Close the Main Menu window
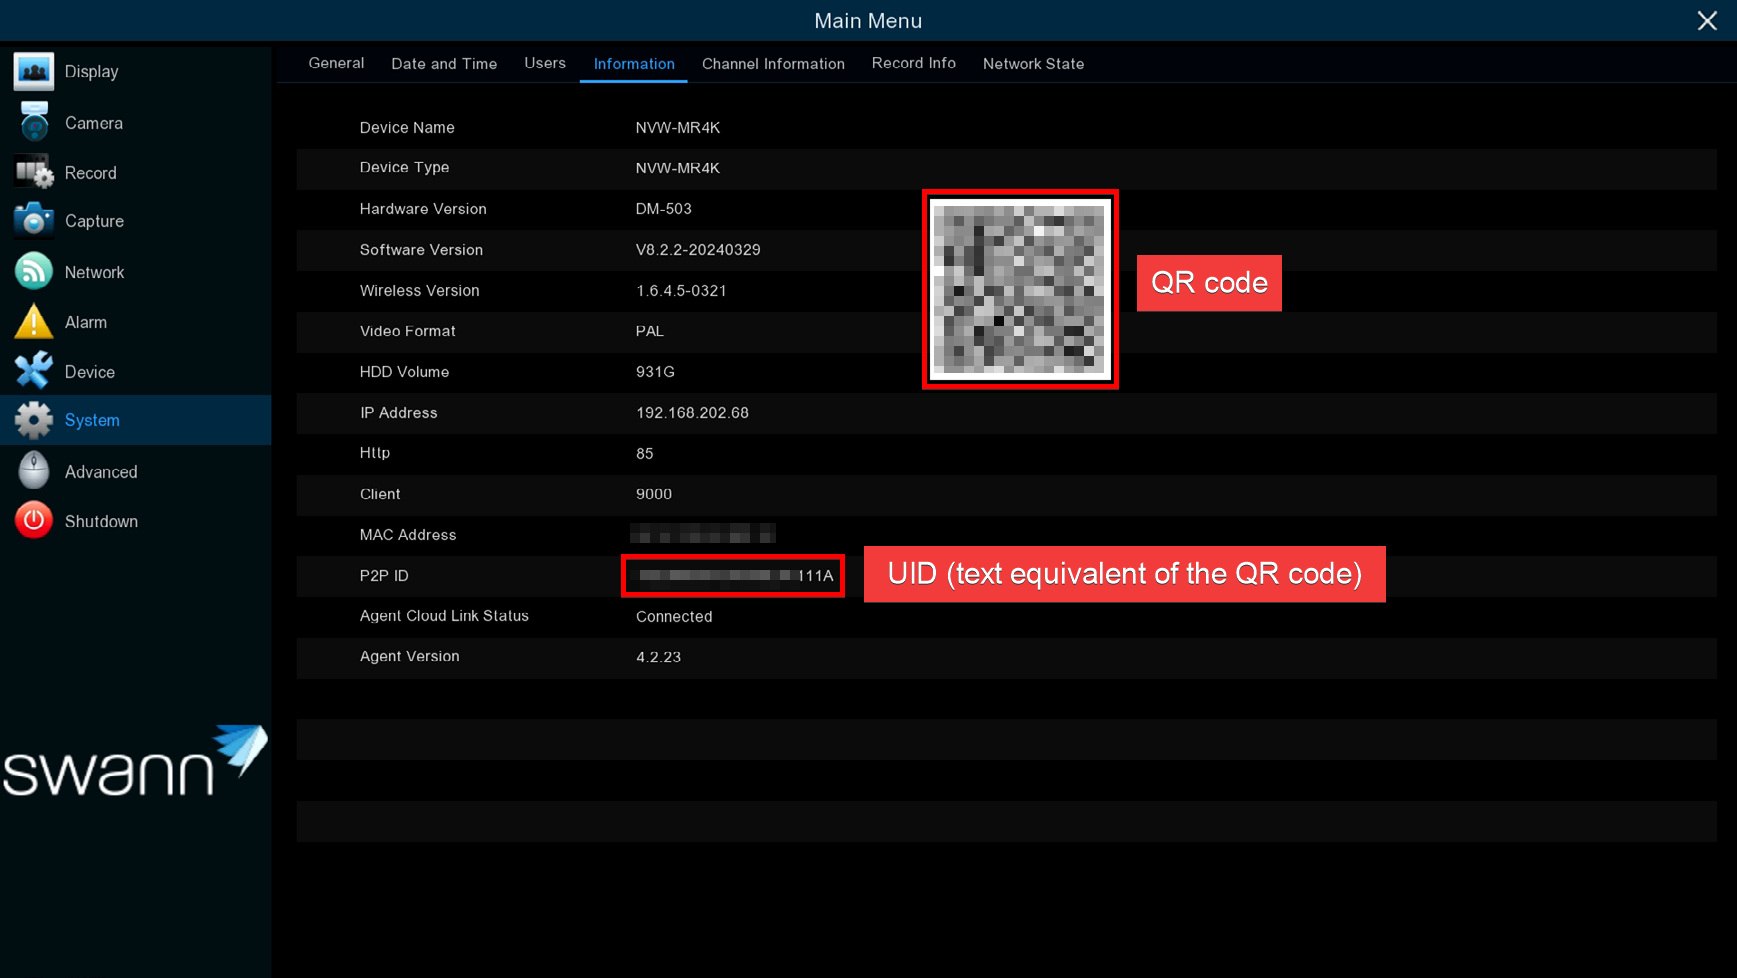Image resolution: width=1737 pixels, height=978 pixels. point(1707,21)
